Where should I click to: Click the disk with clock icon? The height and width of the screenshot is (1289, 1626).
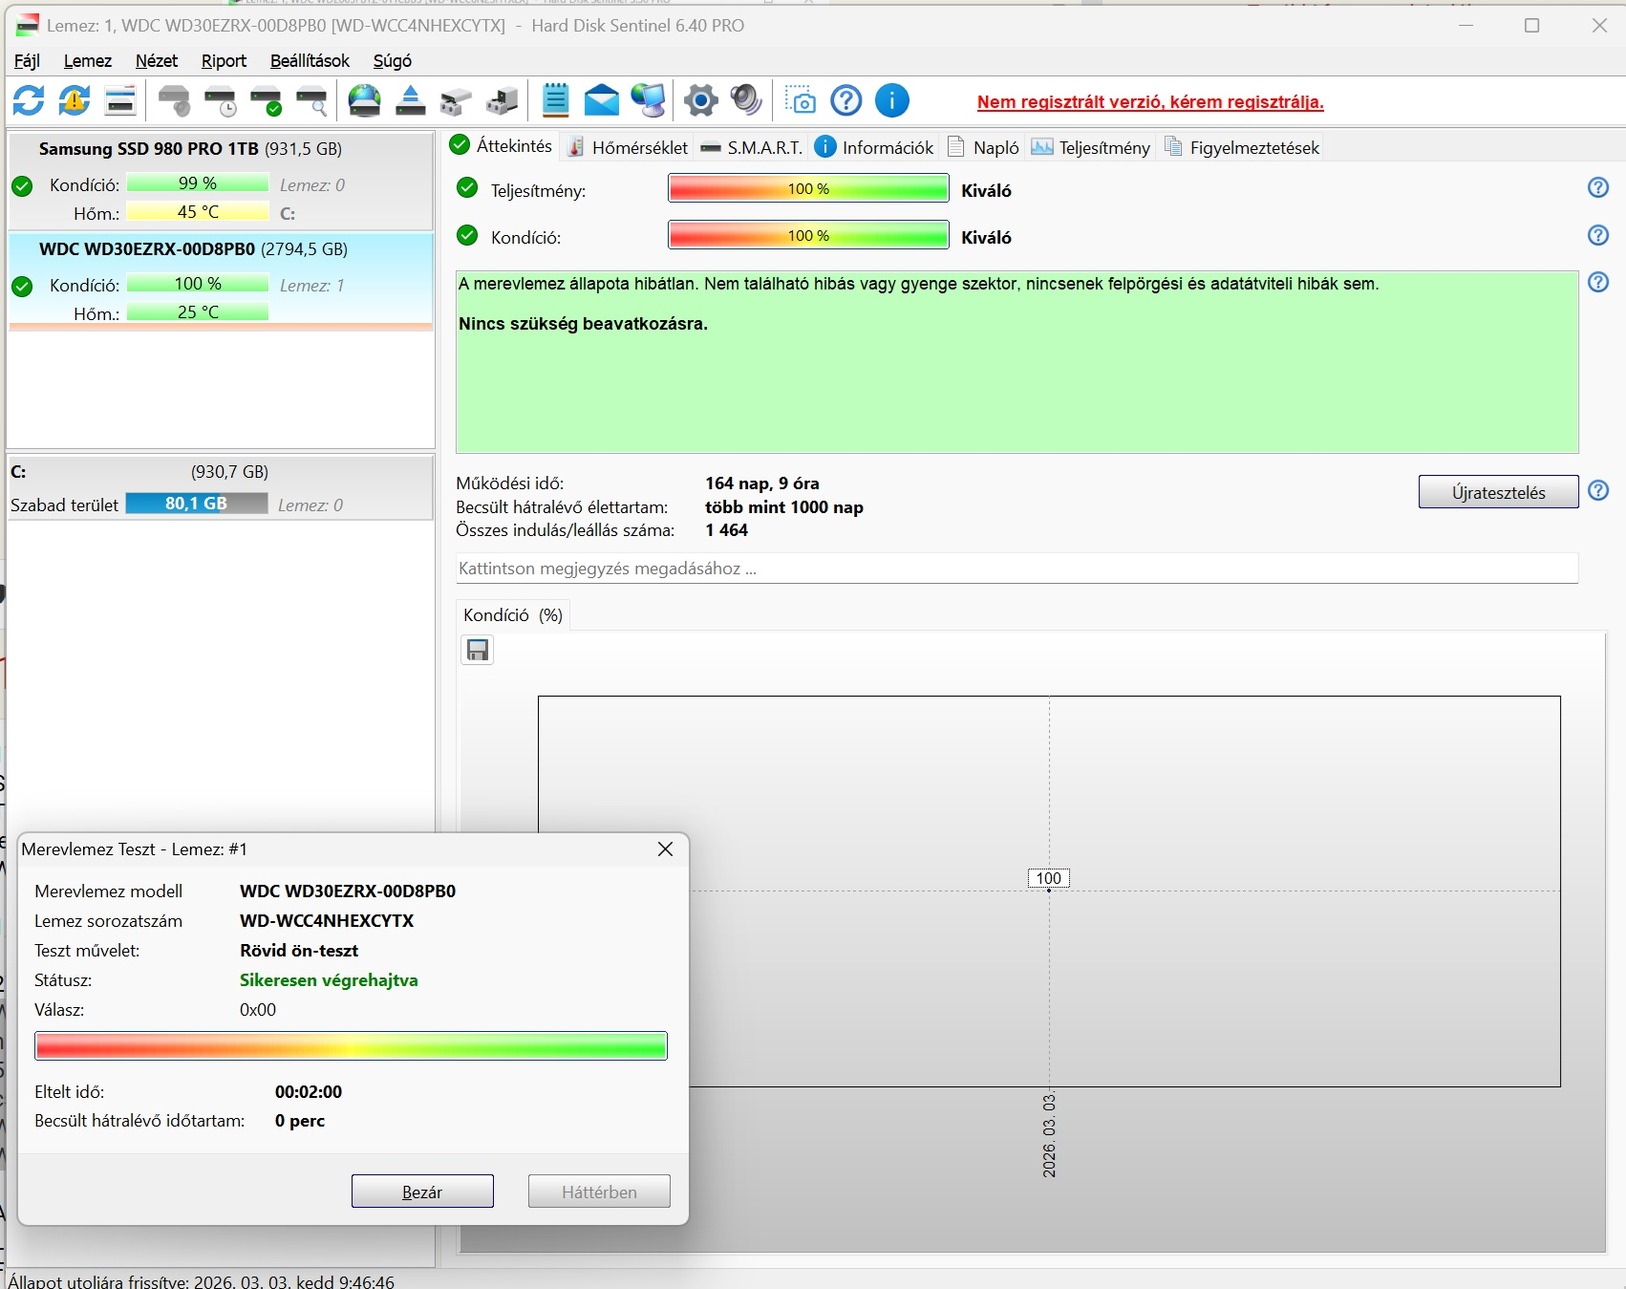pyautogui.click(x=220, y=101)
